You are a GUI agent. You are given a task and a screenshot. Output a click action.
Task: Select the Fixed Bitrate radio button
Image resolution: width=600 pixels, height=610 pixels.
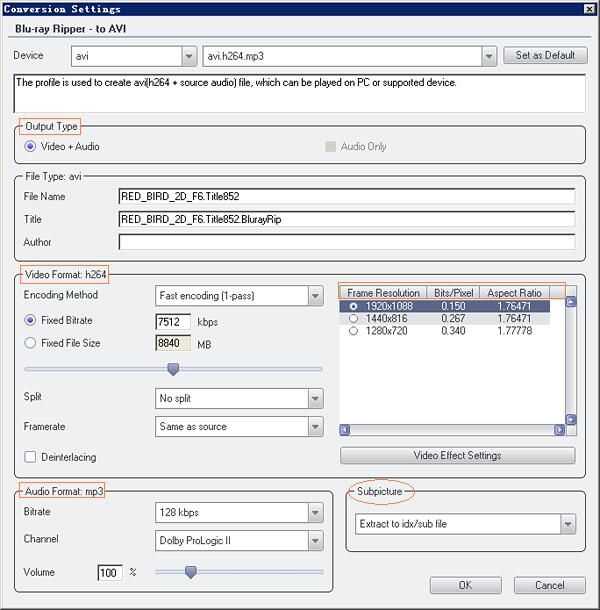point(30,321)
